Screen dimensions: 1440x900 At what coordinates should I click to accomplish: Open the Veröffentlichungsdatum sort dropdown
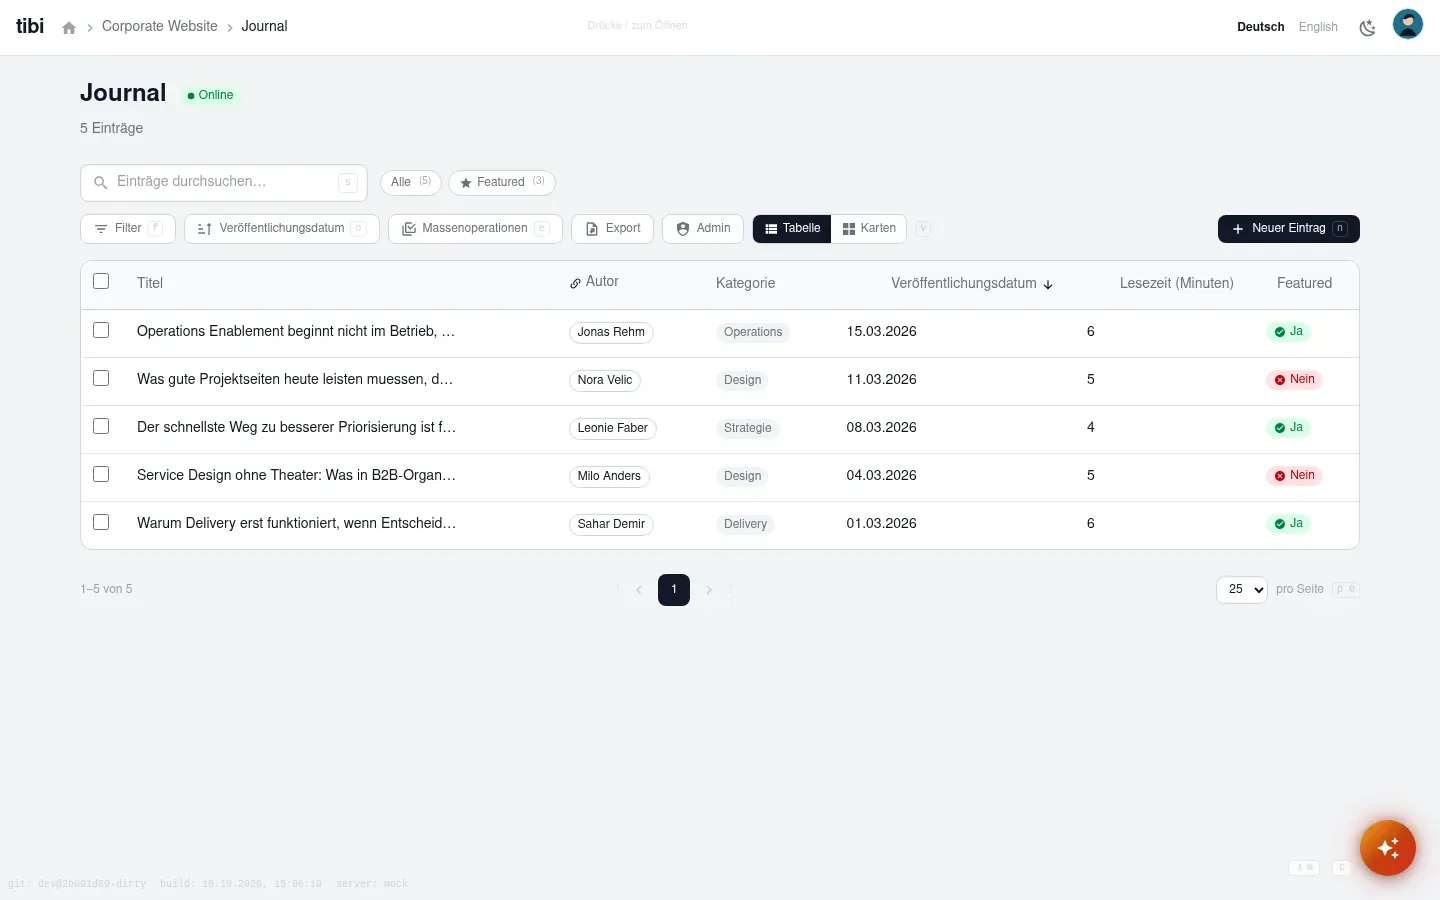click(x=282, y=229)
